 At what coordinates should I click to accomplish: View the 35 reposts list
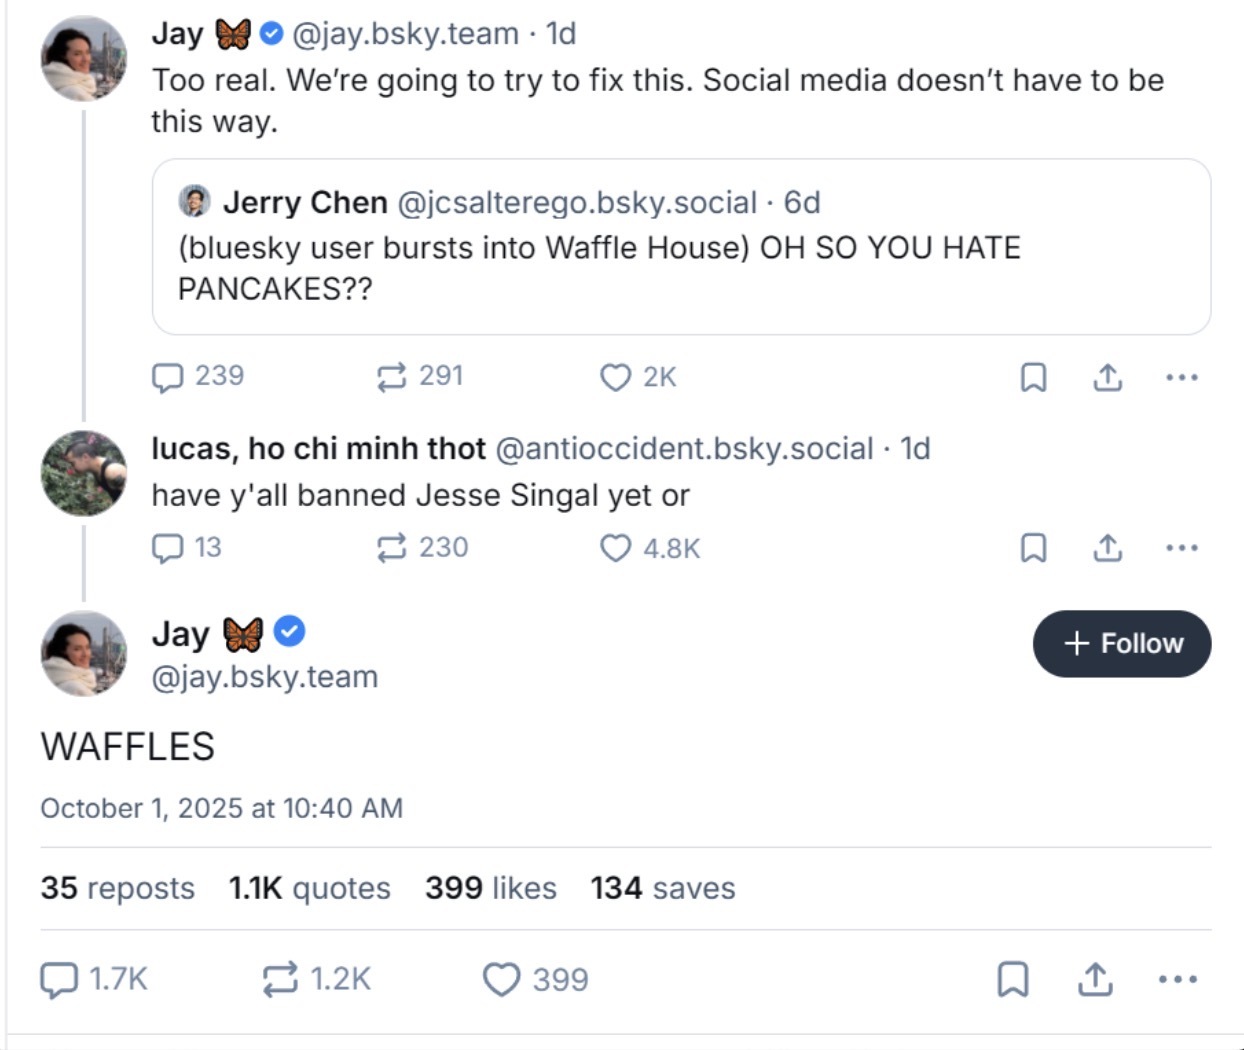(x=117, y=888)
